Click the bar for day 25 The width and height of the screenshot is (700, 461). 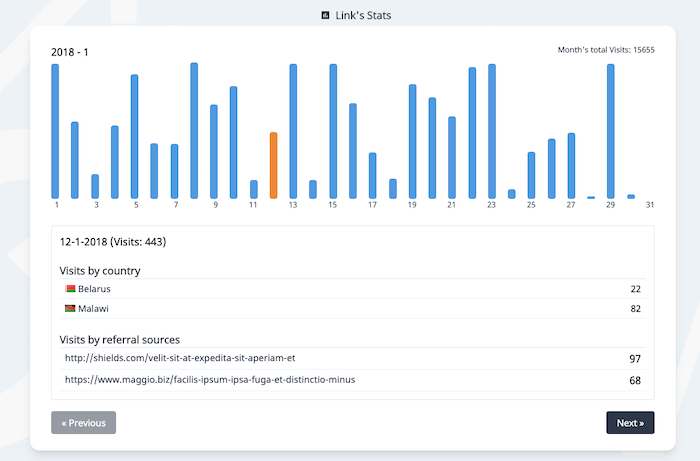[x=531, y=175]
